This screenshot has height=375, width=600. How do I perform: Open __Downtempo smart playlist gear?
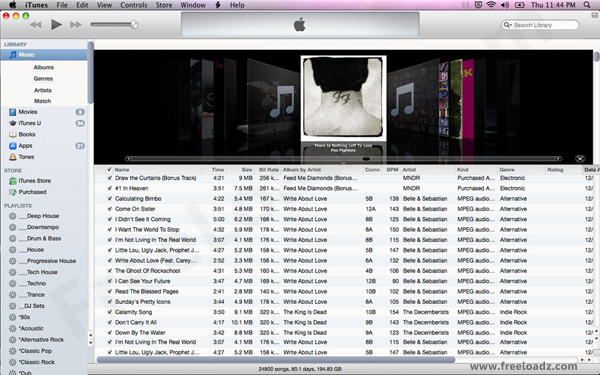[x=13, y=227]
